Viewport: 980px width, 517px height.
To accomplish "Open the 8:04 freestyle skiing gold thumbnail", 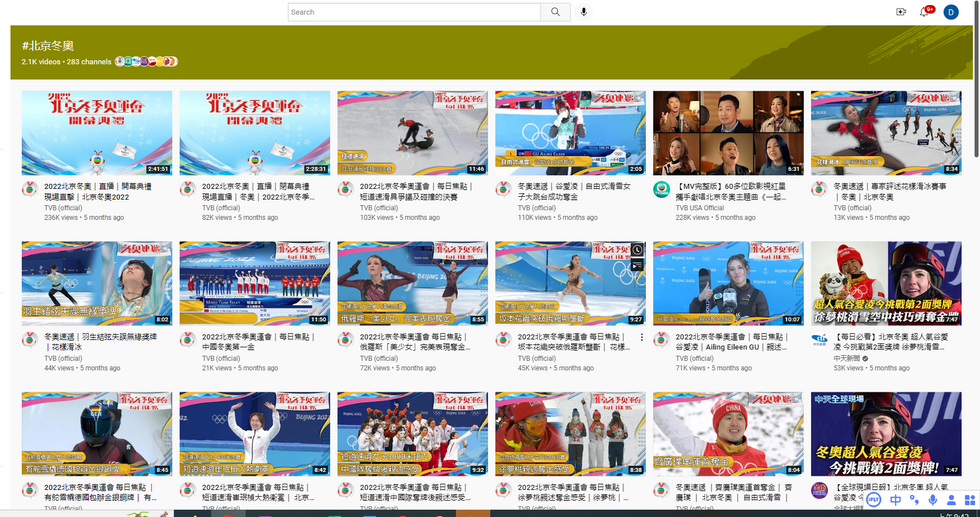I will coord(729,434).
